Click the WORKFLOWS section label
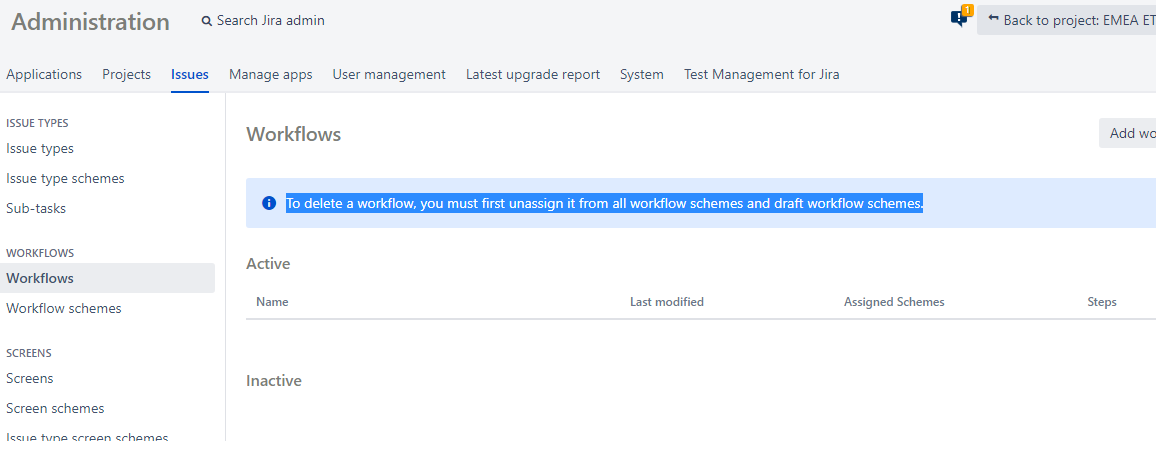 coord(40,253)
